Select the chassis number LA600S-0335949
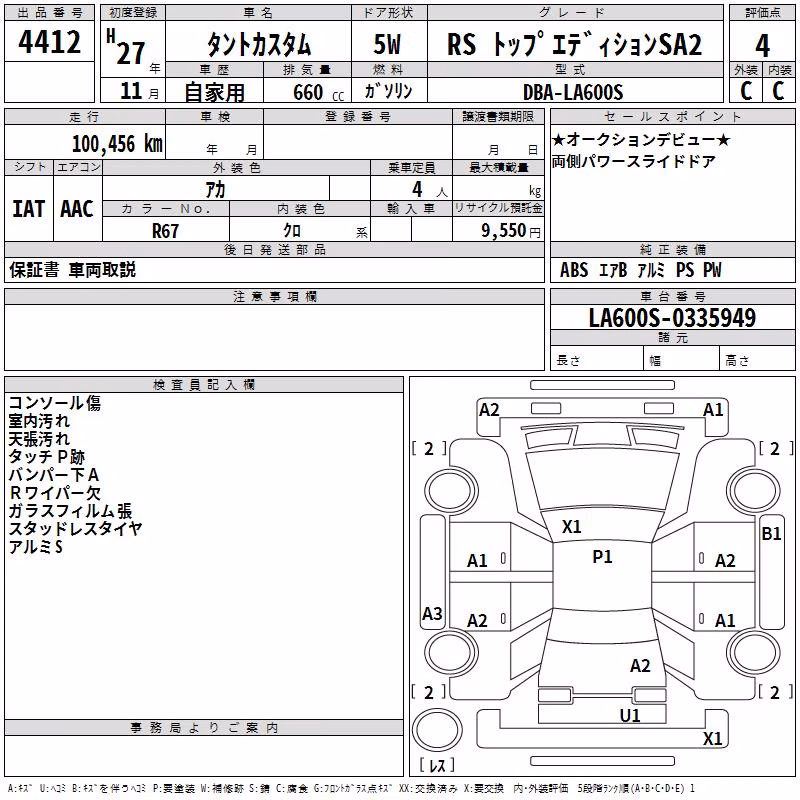This screenshot has height=800, width=800. (672, 318)
